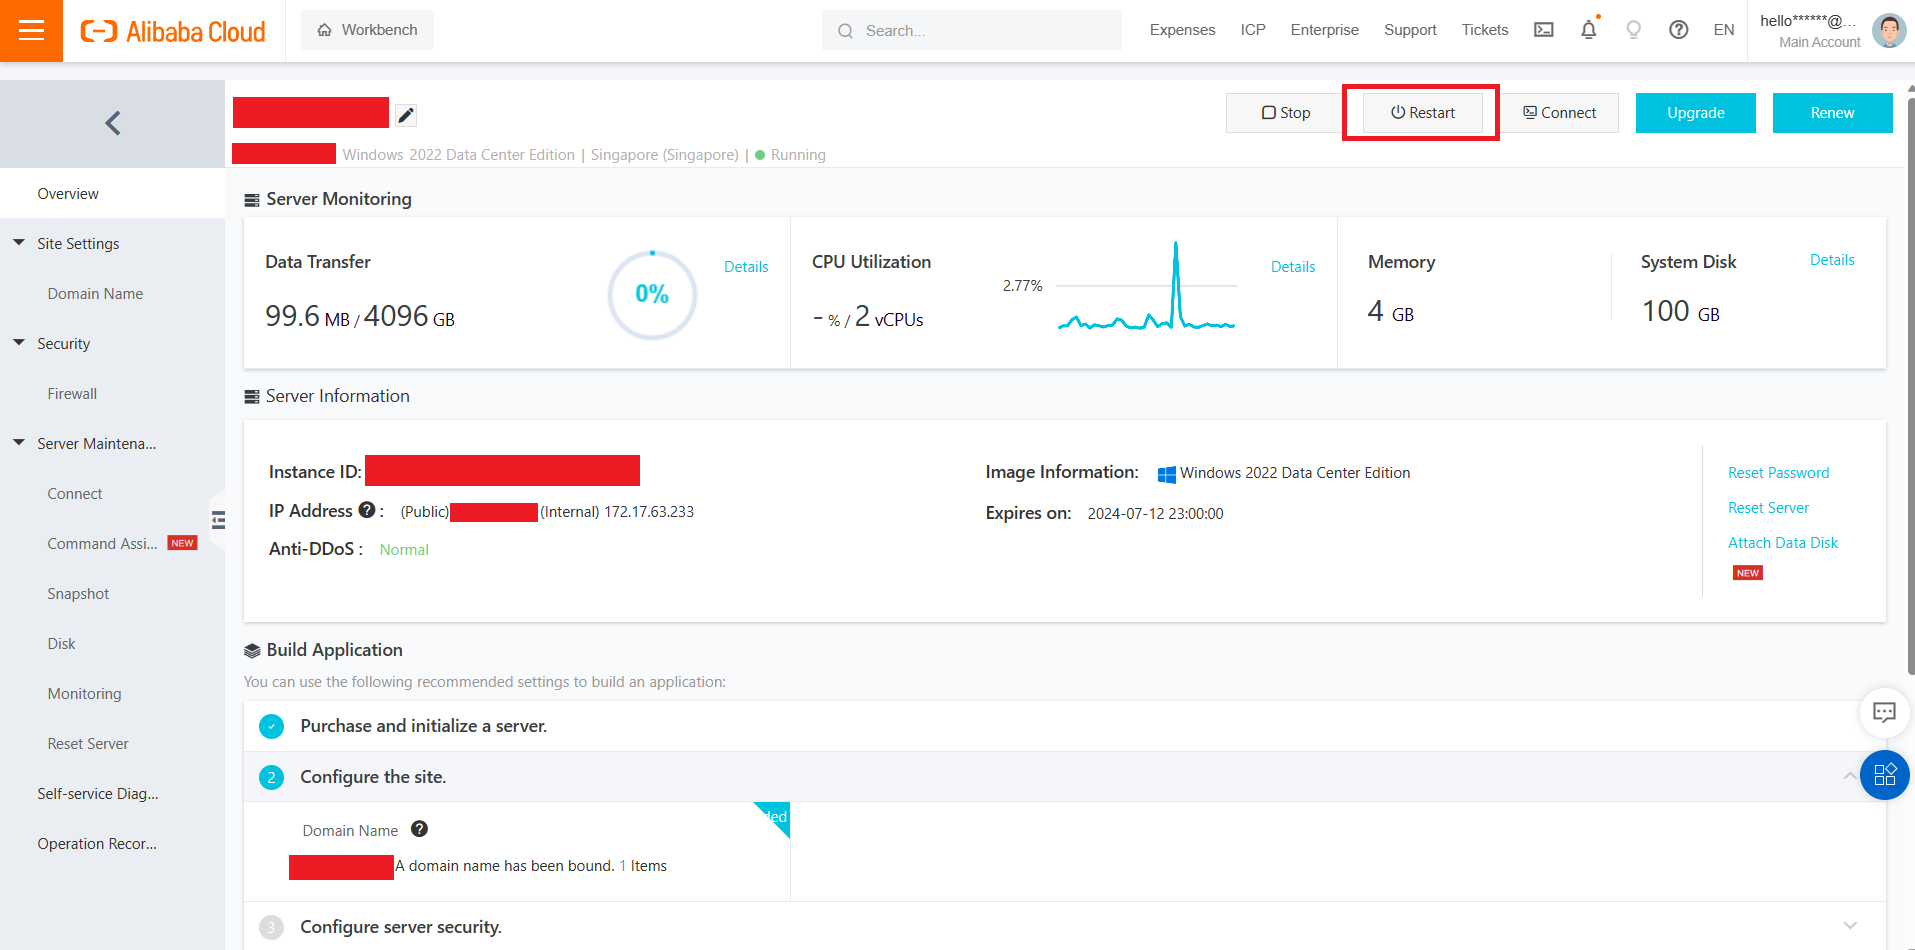Click the Connect button at top
The image size is (1915, 950).
1559,113
